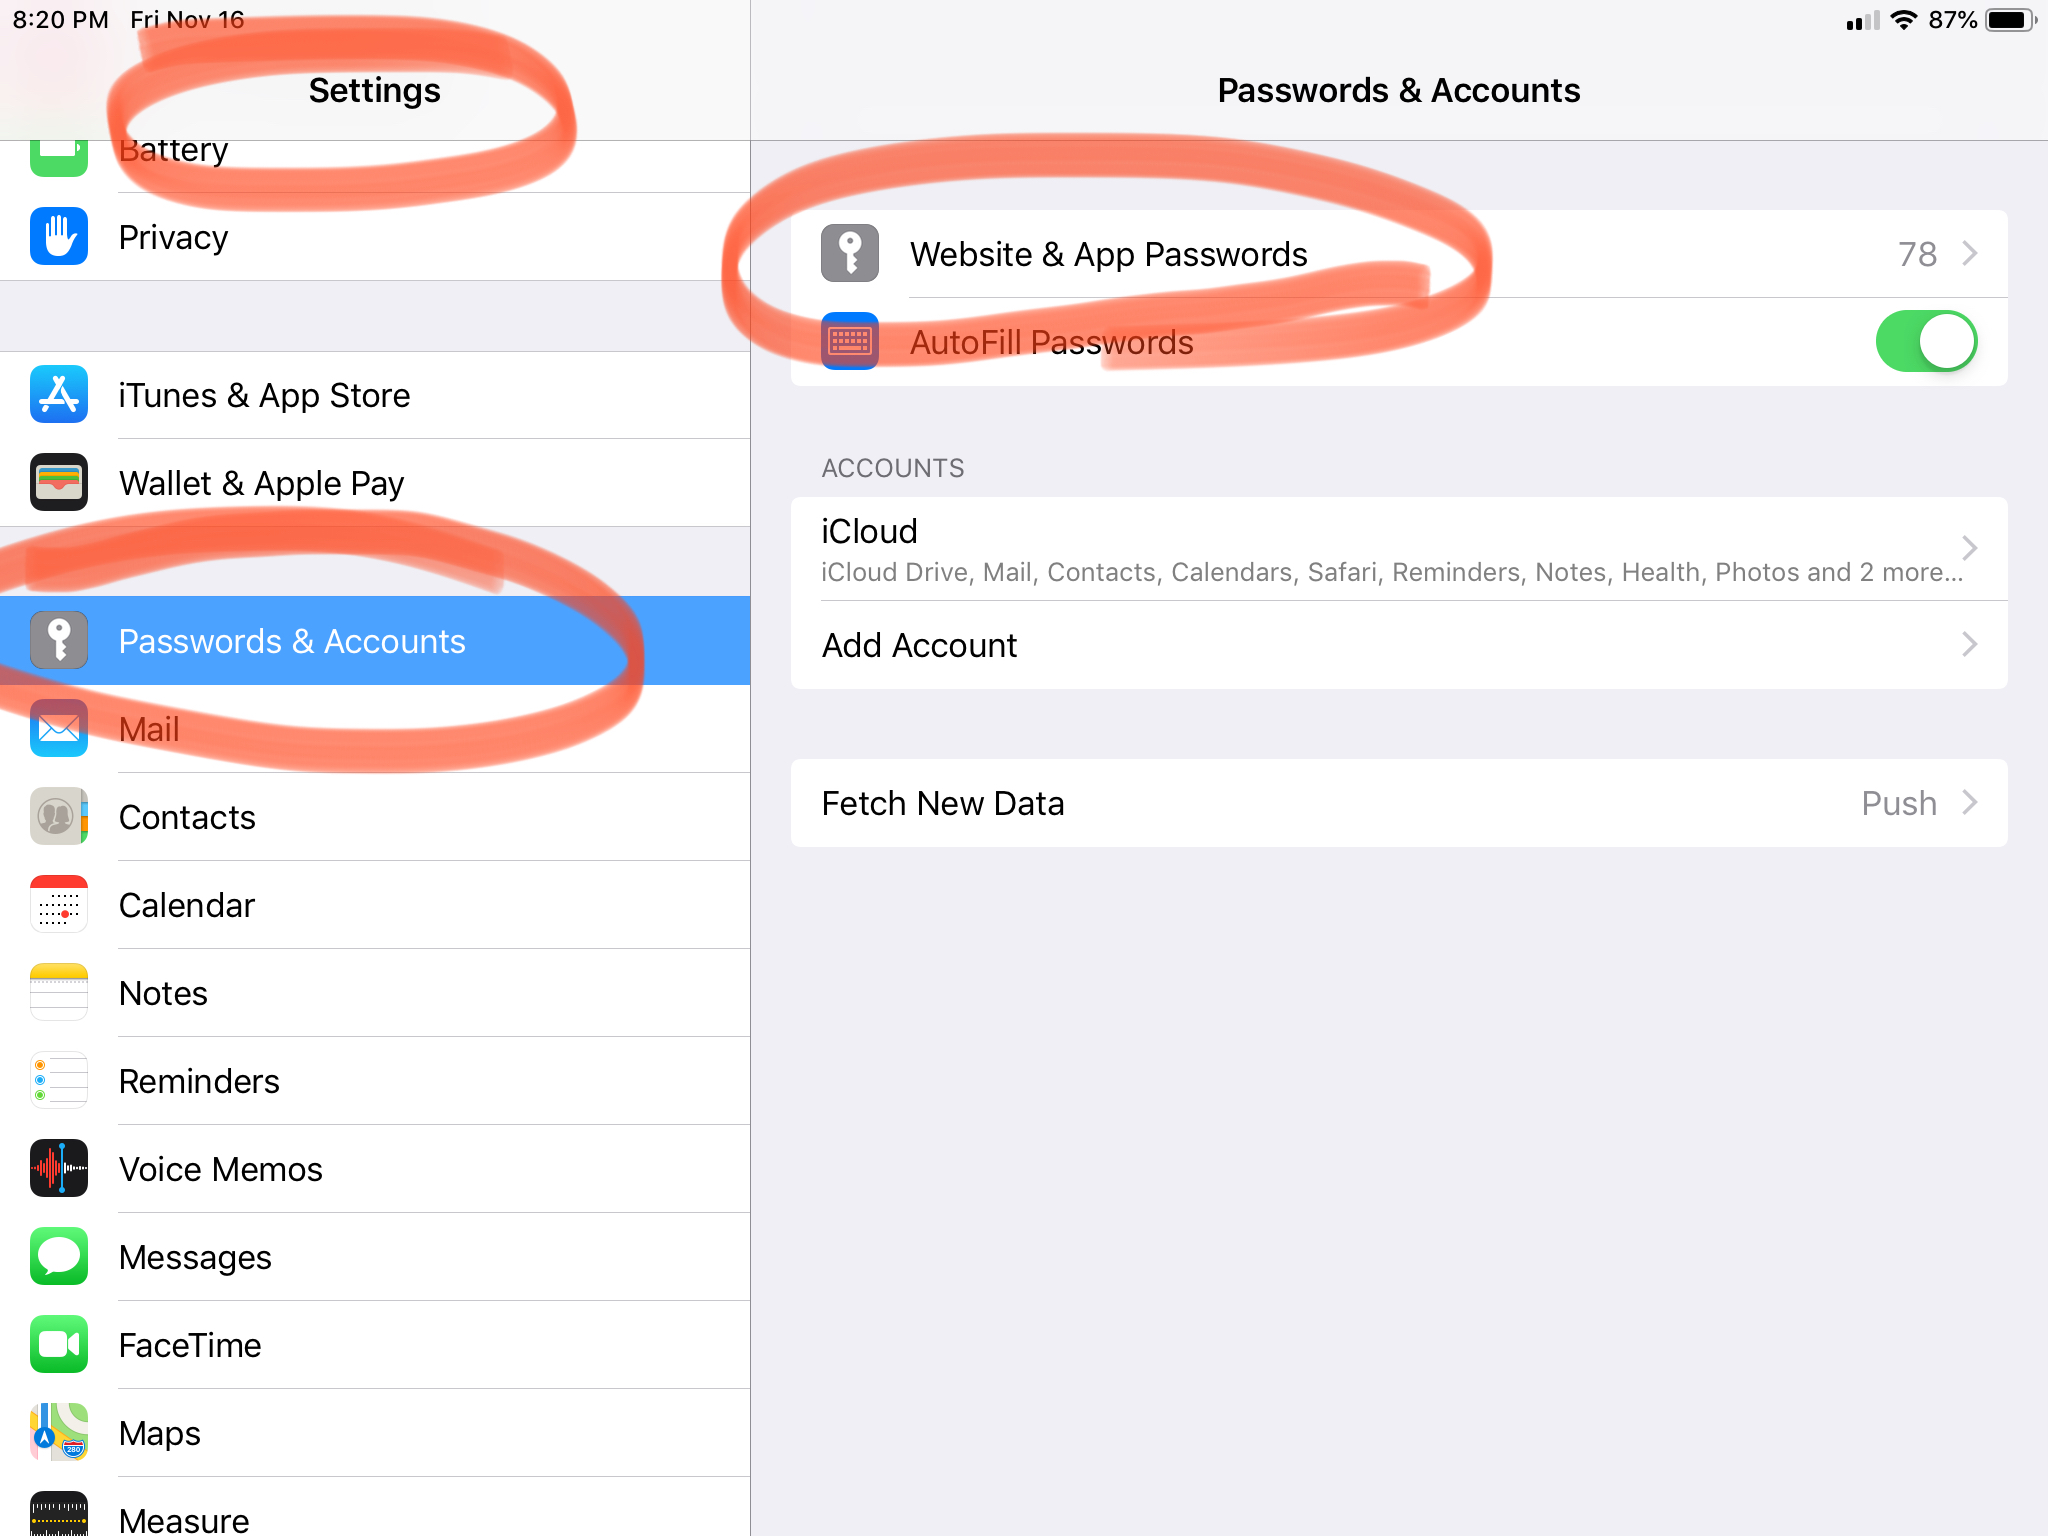
Task: Tap the Messages settings row
Action: (x=196, y=1257)
